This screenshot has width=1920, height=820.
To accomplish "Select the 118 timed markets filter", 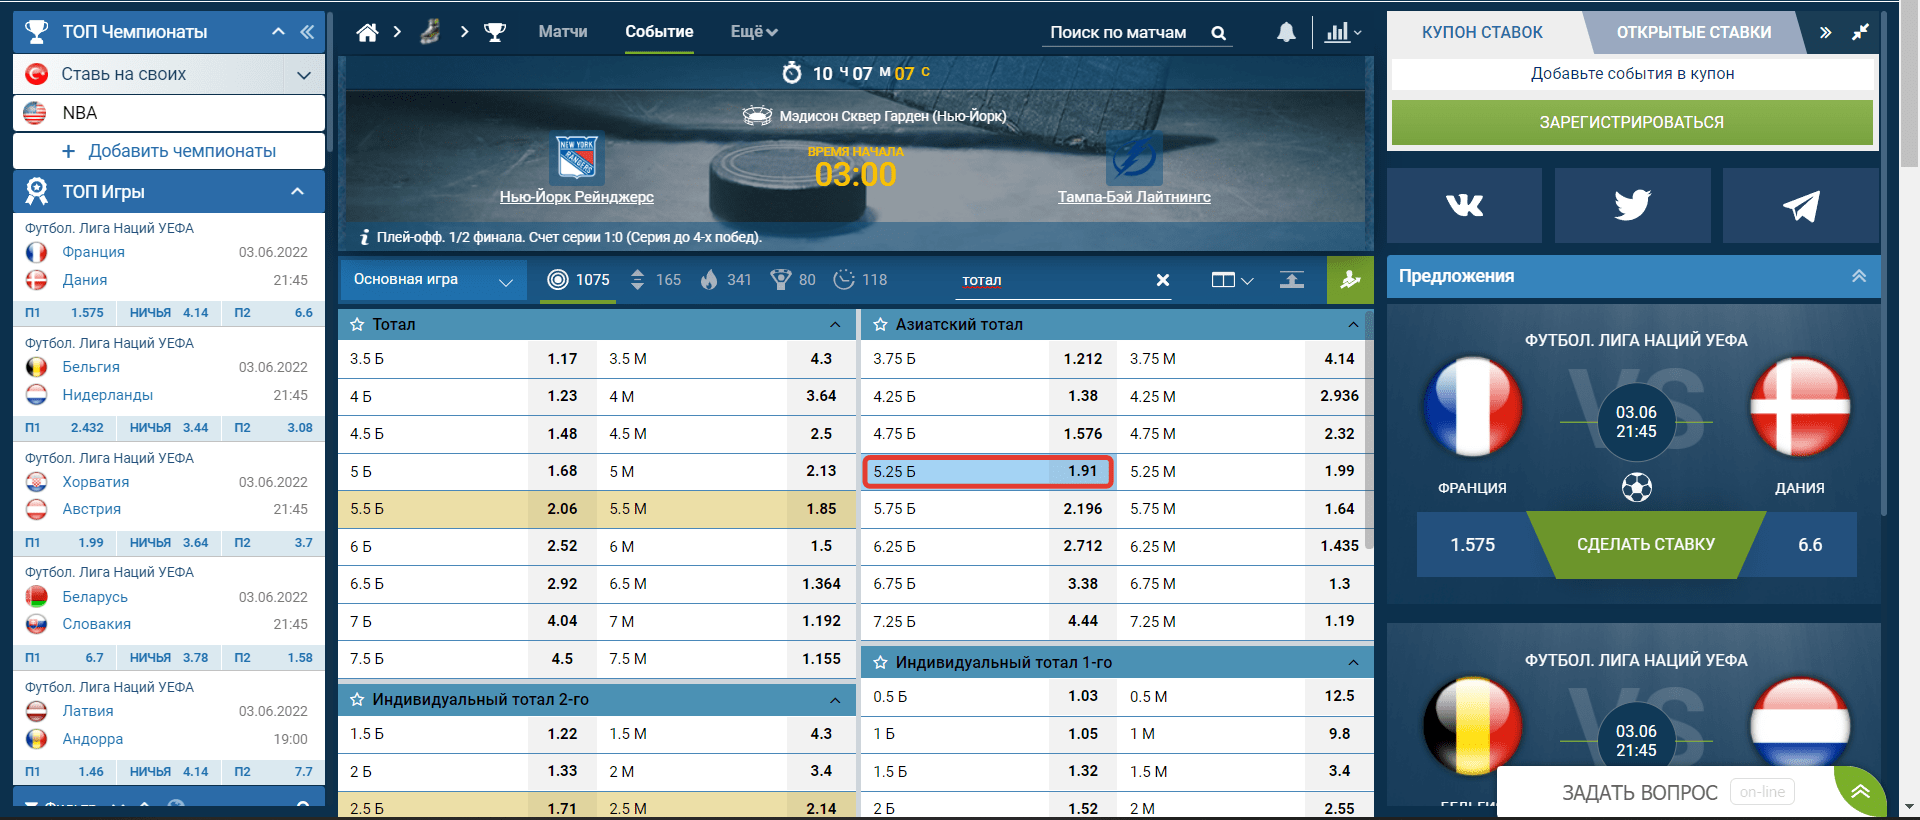I will 860,280.
